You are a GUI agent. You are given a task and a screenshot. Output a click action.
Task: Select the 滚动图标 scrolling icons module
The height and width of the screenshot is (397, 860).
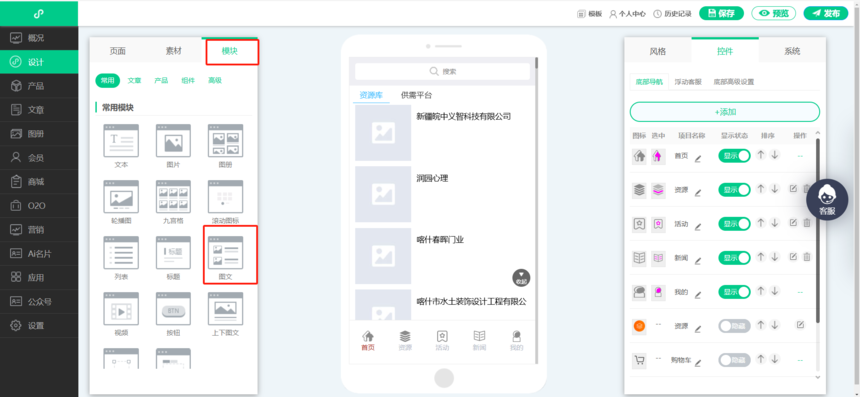tap(225, 197)
